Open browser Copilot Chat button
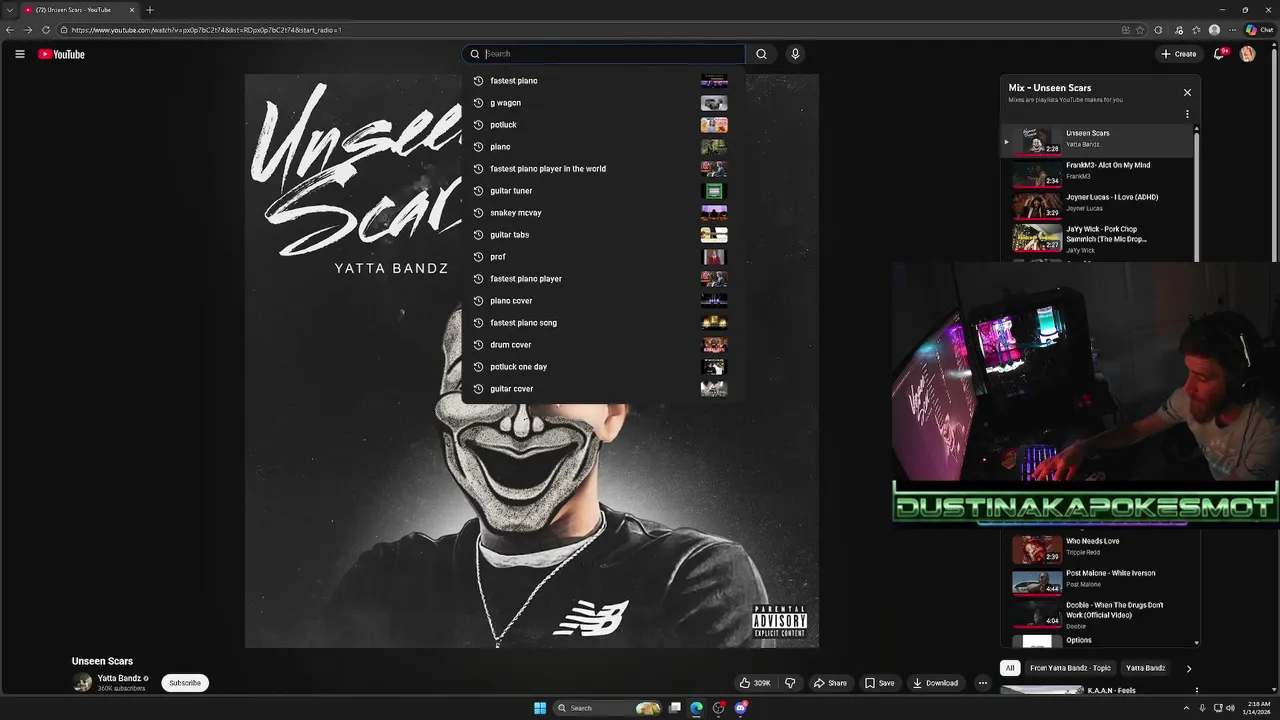The height and width of the screenshot is (720, 1280). pos(1259,30)
